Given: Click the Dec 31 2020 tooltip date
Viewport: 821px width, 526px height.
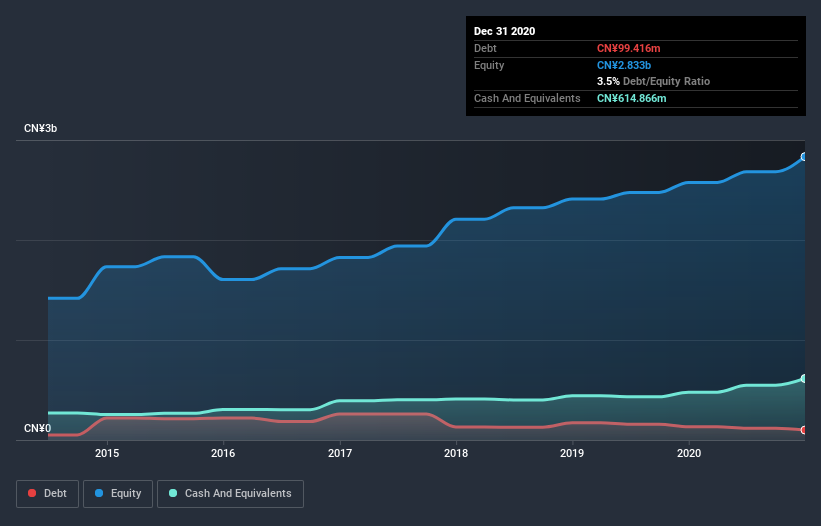Looking at the screenshot, I should pyautogui.click(x=504, y=31).
